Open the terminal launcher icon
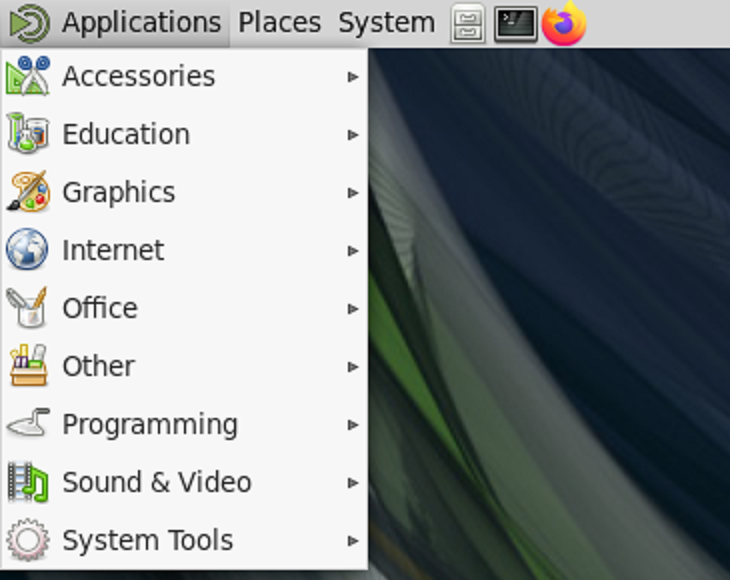 (515, 24)
